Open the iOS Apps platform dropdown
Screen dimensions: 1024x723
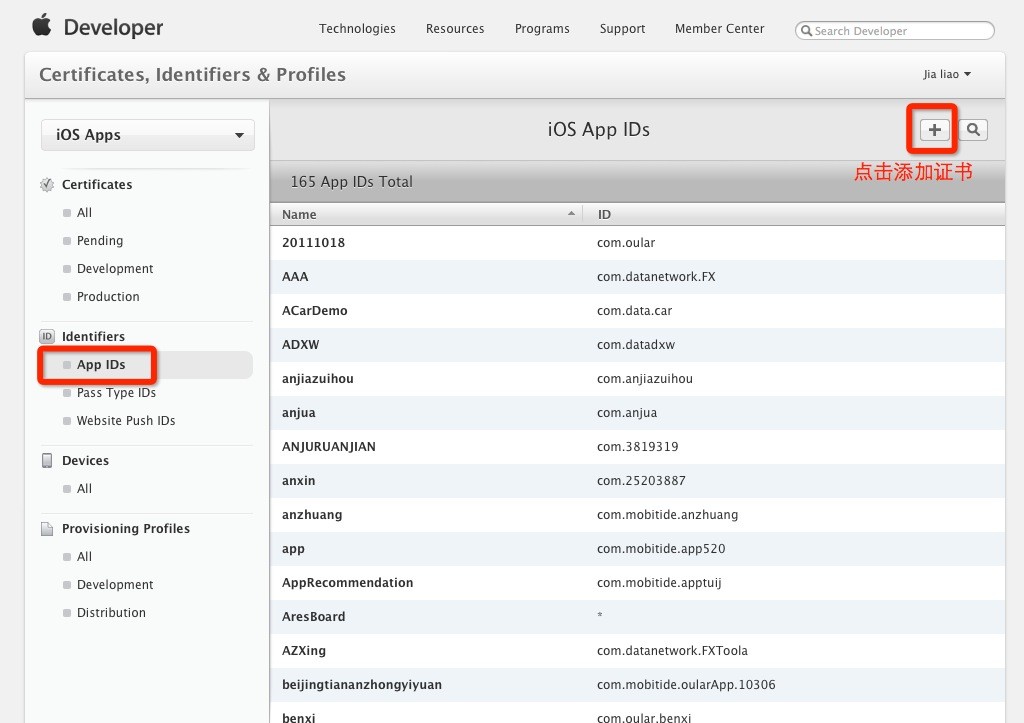[148, 135]
